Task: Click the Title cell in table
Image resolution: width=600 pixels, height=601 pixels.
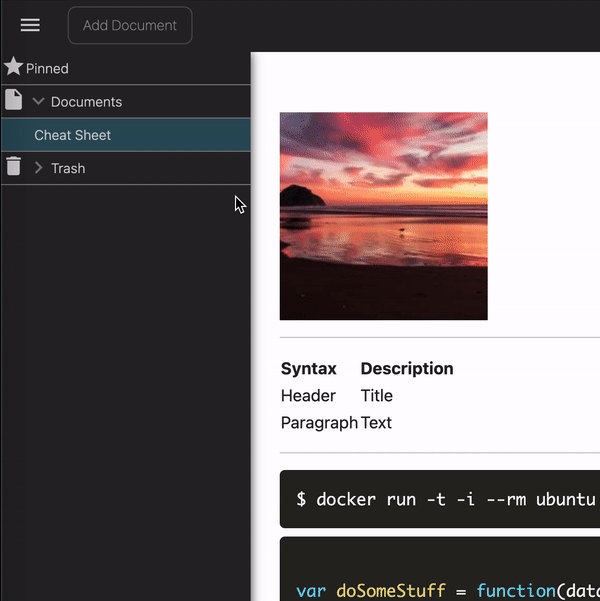Action: [376, 396]
